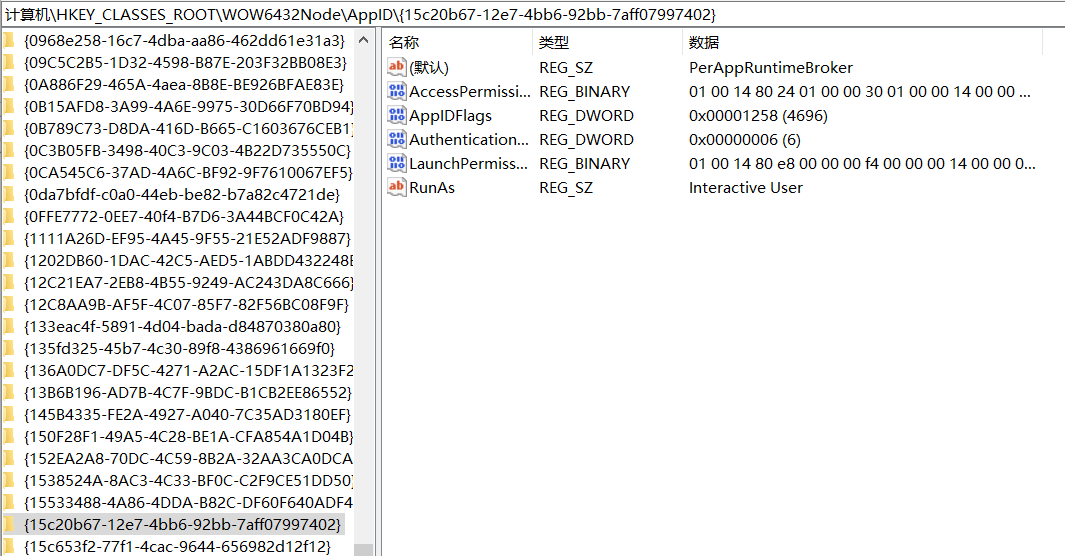The width and height of the screenshot is (1065, 556).
Task: Open key {133eac4f-5891-4d04-bada-d84870380a80}
Action: 182,326
